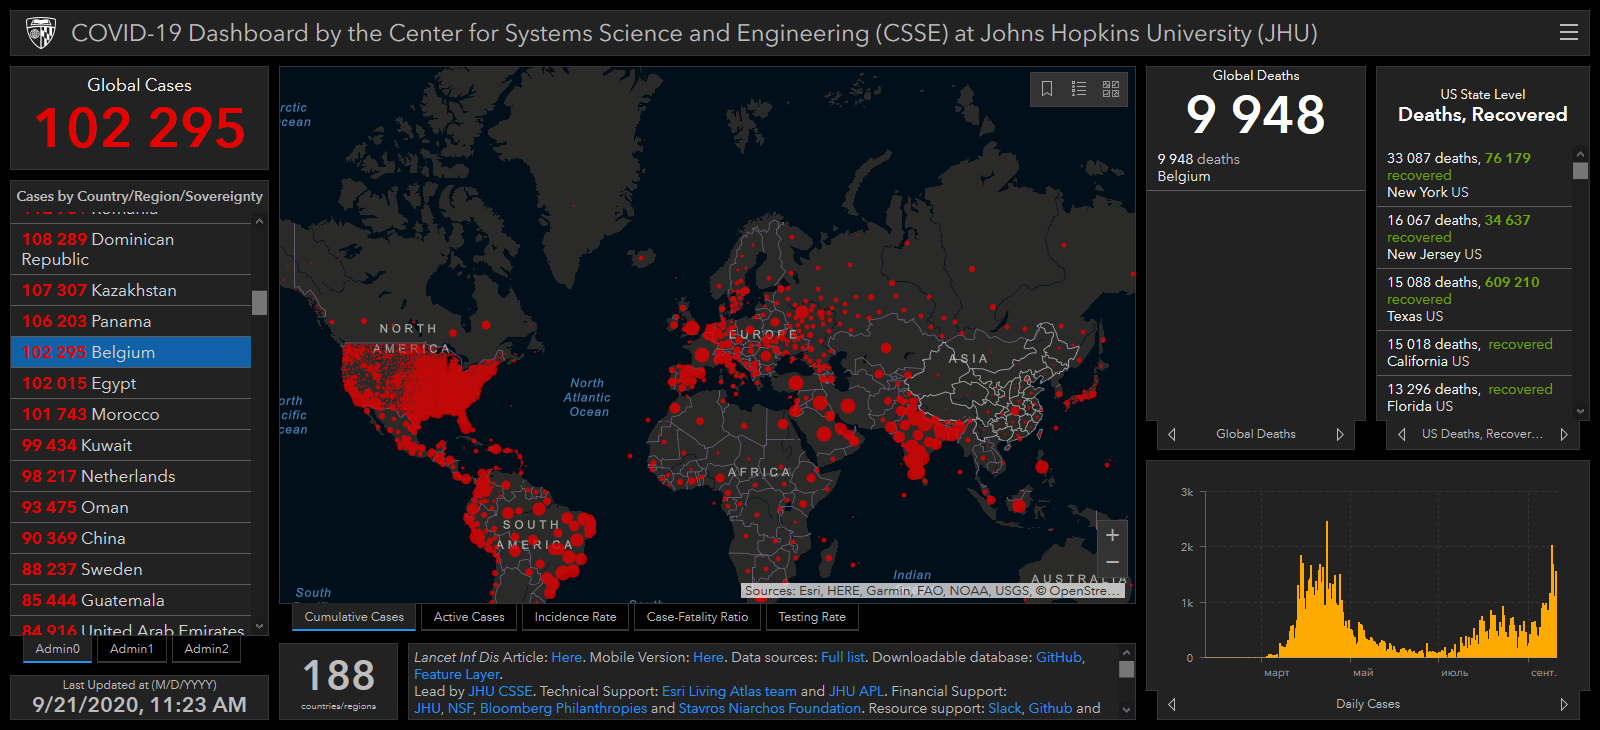Go to previous US Deaths panel arrow
This screenshot has height=730, width=1600.
coord(1402,434)
